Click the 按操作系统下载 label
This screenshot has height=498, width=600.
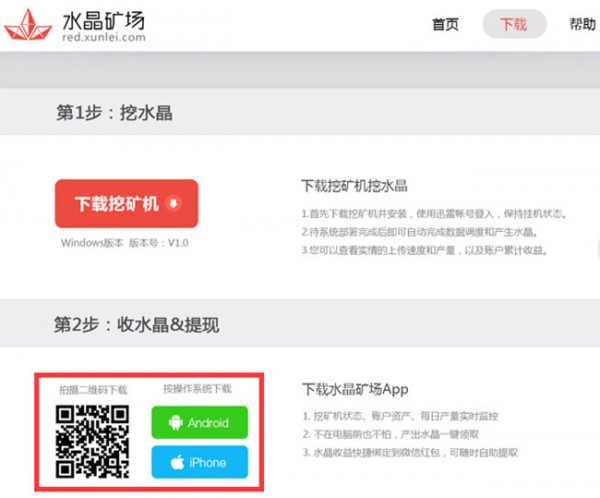197,389
